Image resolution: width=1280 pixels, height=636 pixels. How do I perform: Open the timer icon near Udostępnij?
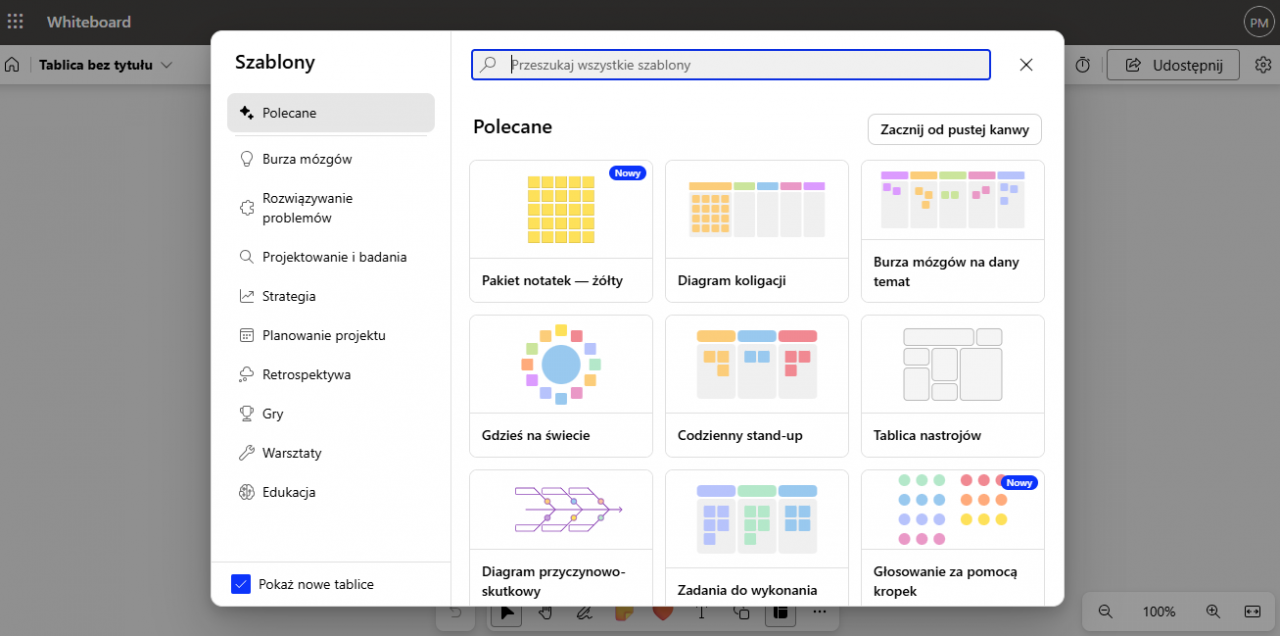(1083, 65)
